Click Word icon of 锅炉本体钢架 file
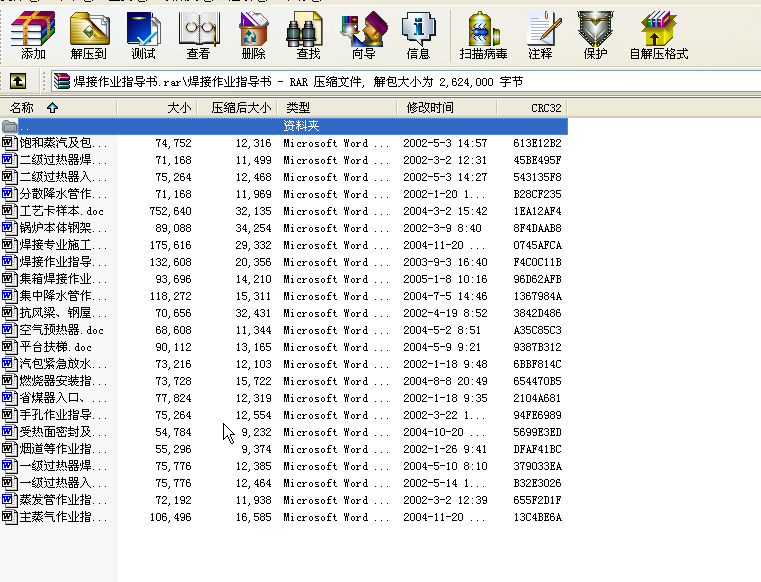Image resolution: width=761 pixels, height=582 pixels. [9, 228]
